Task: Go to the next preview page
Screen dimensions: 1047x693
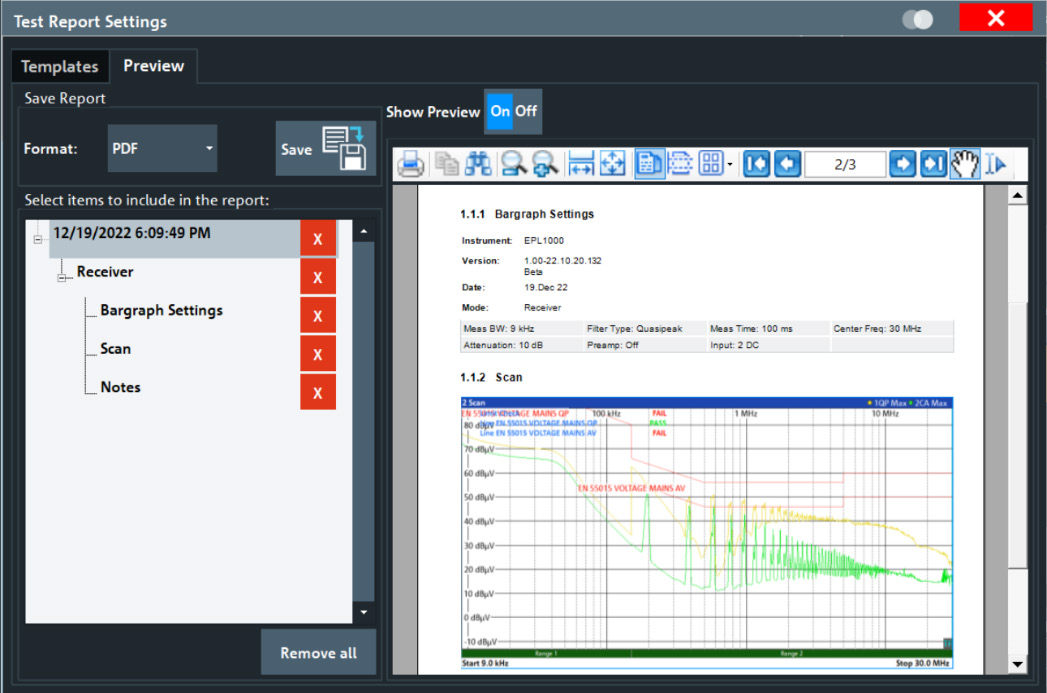Action: pos(903,164)
